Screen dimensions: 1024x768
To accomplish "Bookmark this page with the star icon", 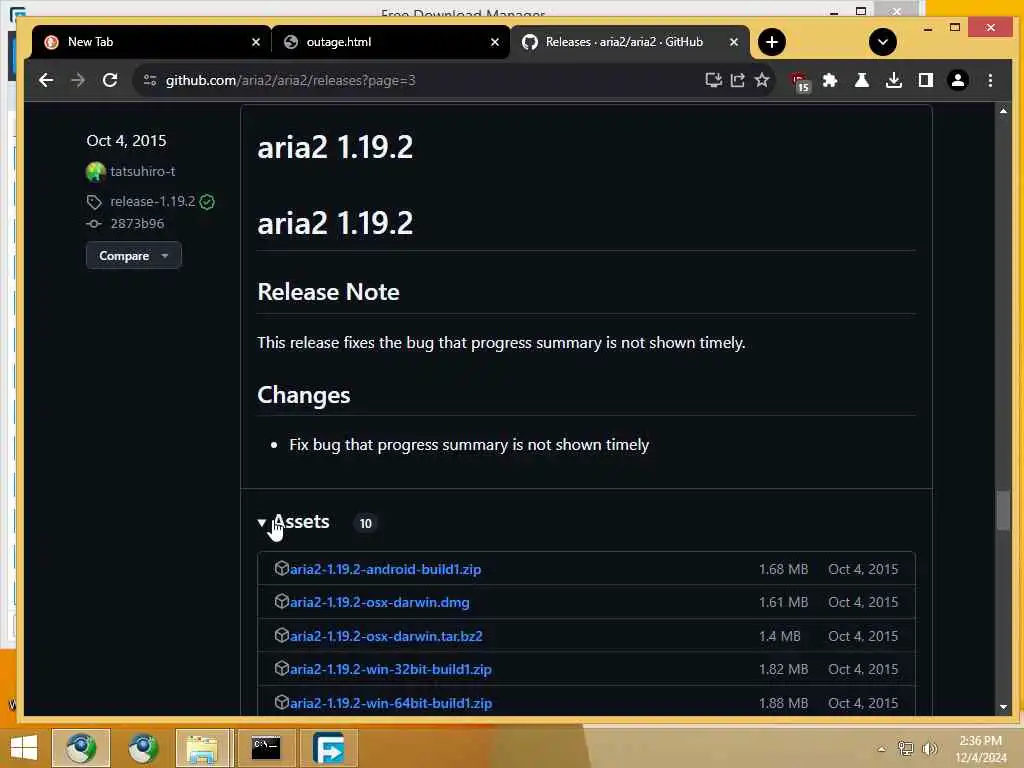I will 761,80.
